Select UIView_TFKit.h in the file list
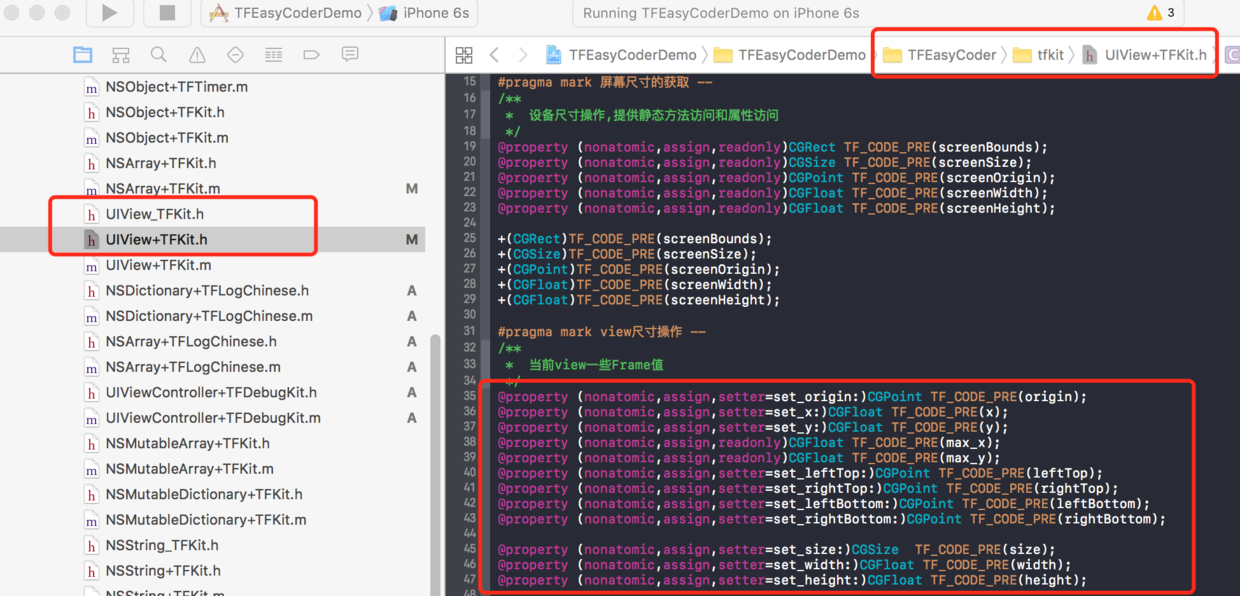 (x=154, y=214)
